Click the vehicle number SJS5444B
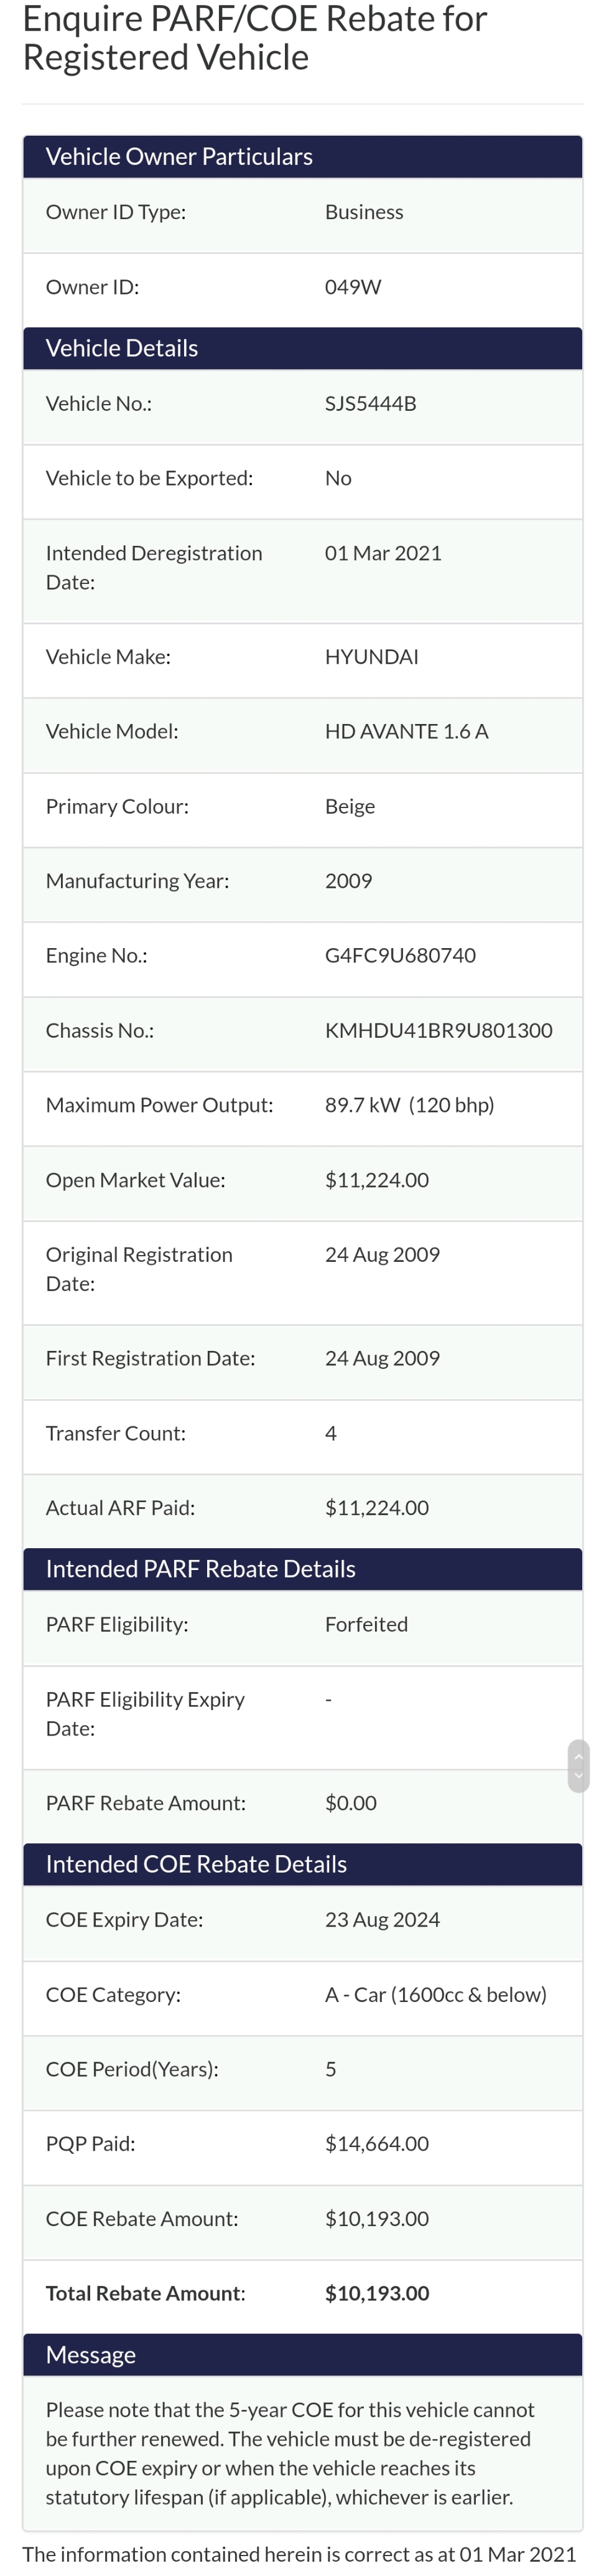The height and width of the screenshot is (2576, 604). click(370, 403)
